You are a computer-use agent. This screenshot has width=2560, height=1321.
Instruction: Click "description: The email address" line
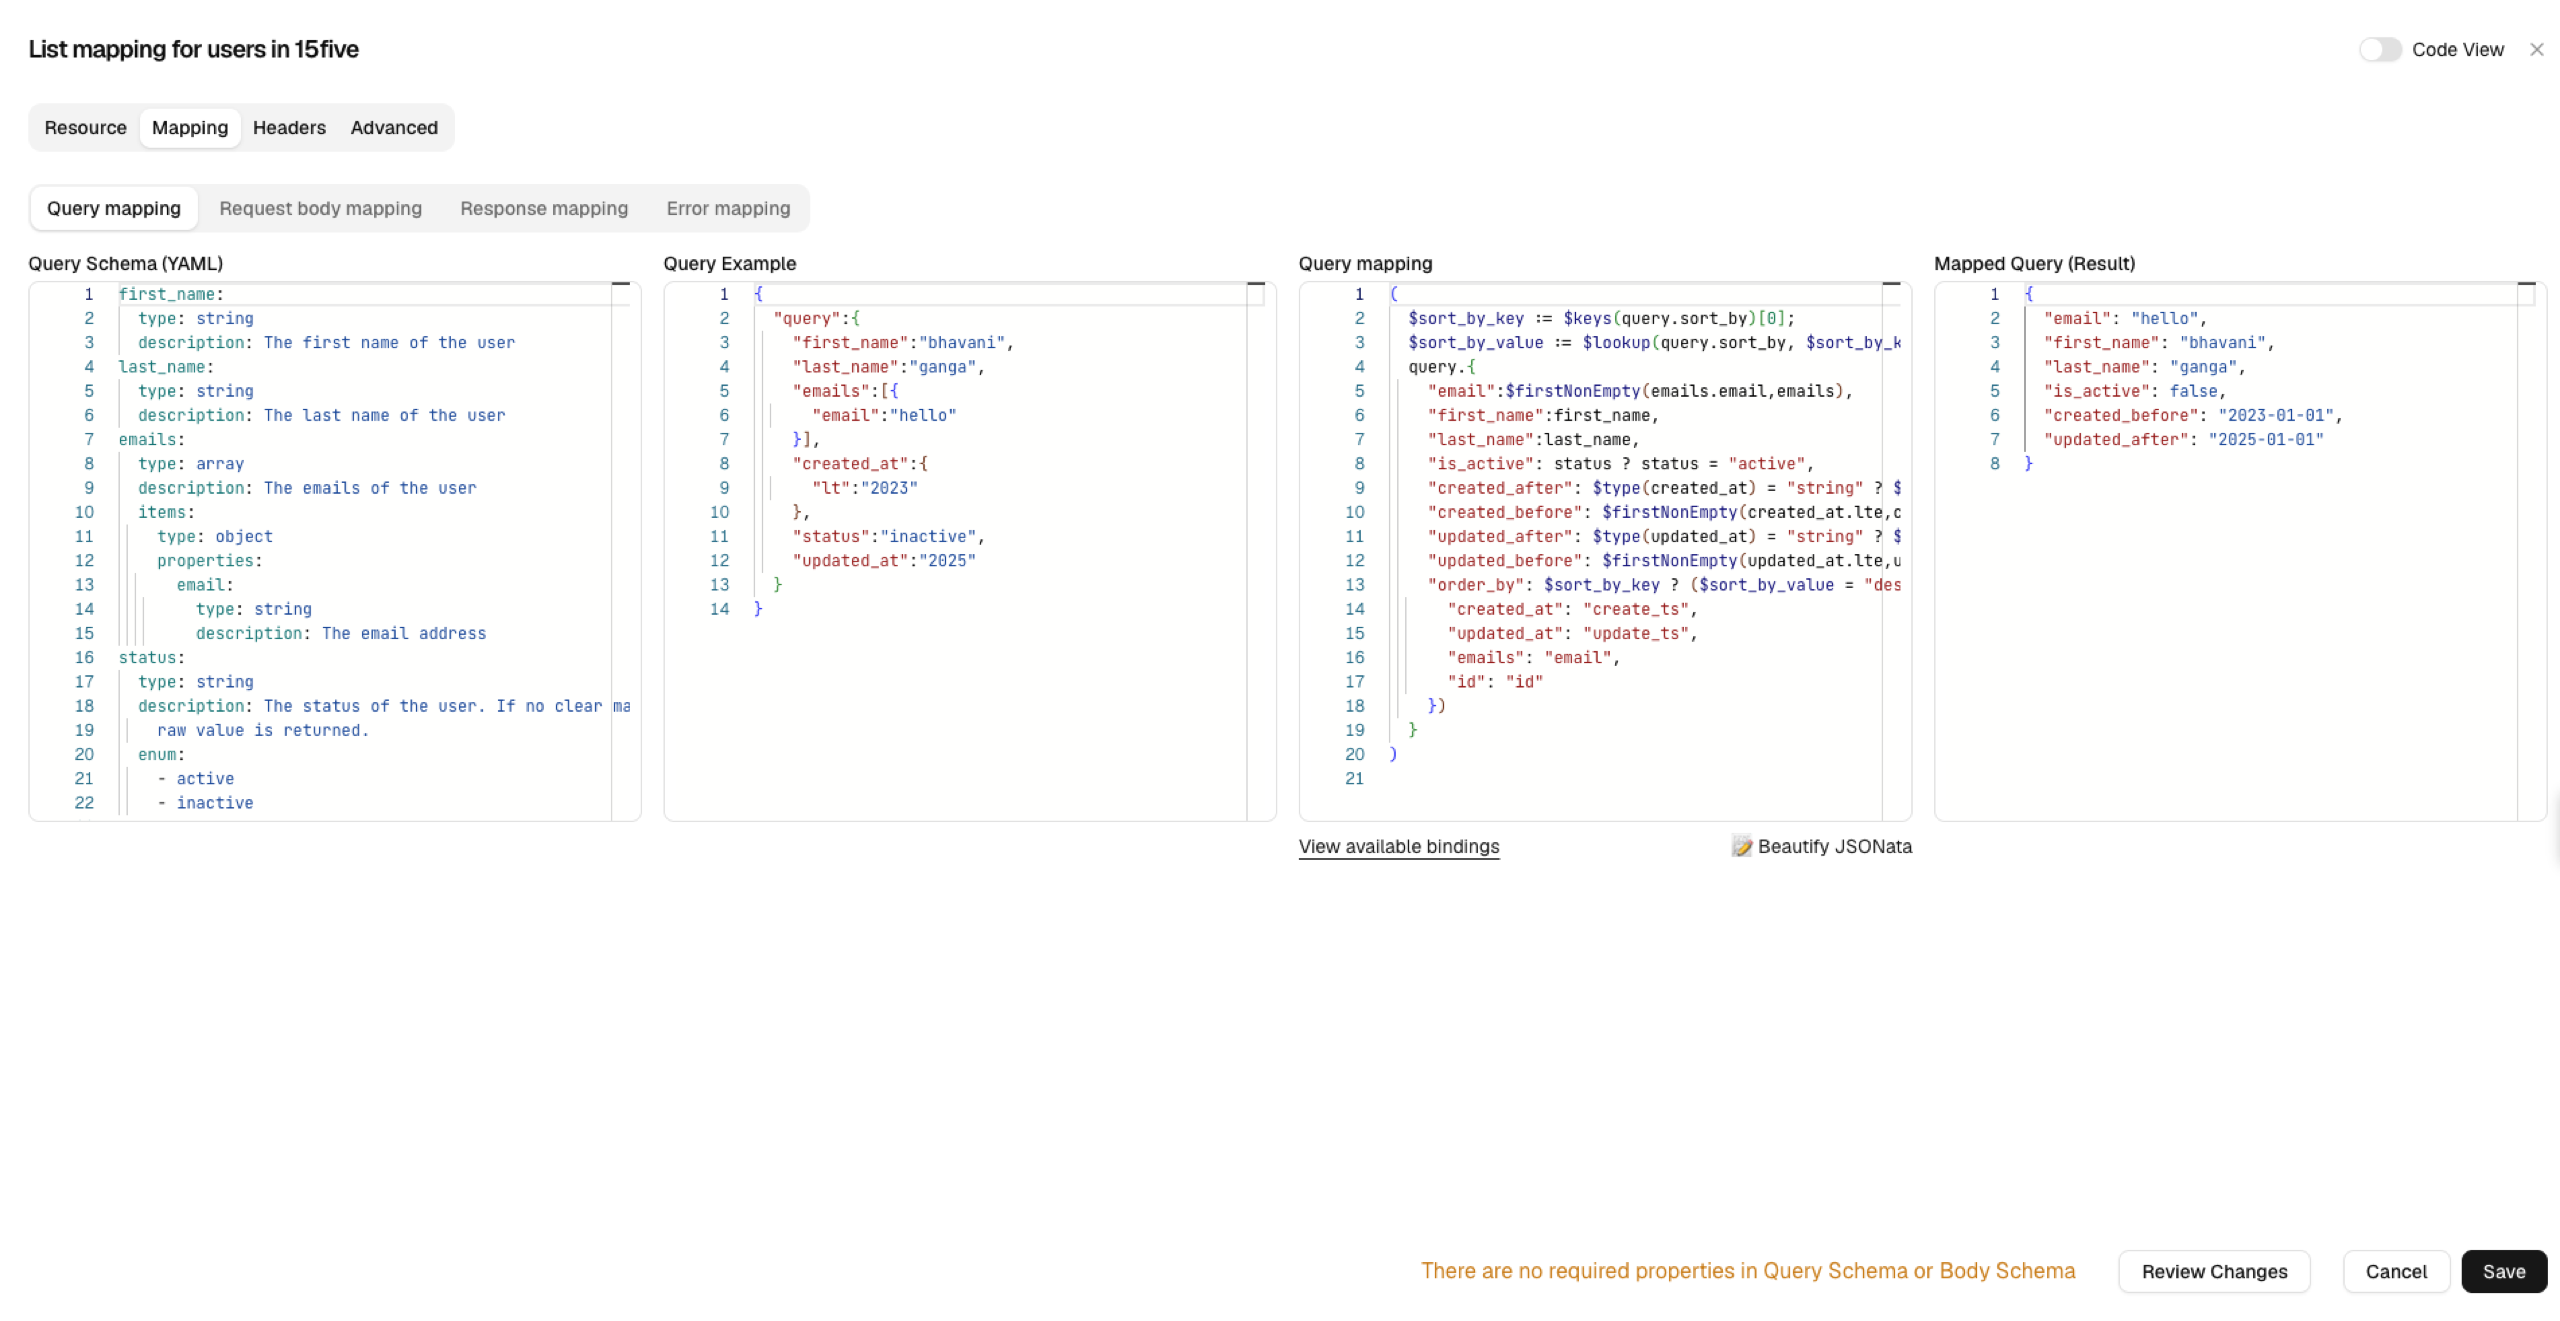tap(341, 633)
